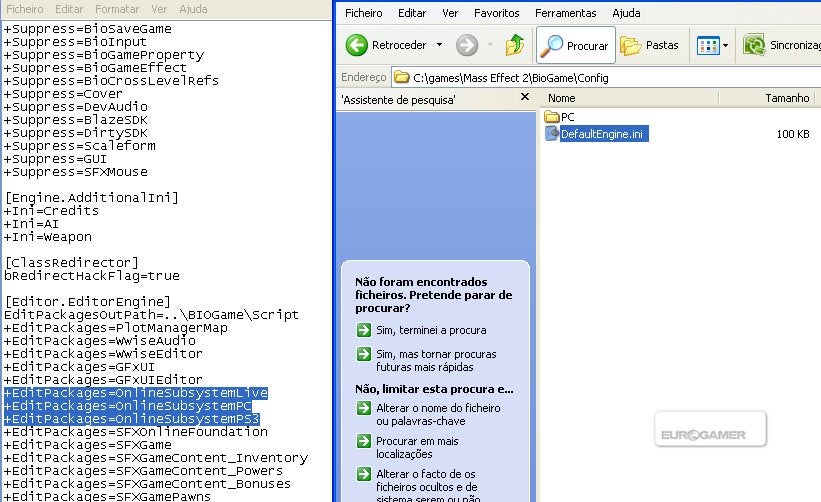The height and width of the screenshot is (502, 821).
Task: Click the 100 KB size value
Action: point(793,134)
